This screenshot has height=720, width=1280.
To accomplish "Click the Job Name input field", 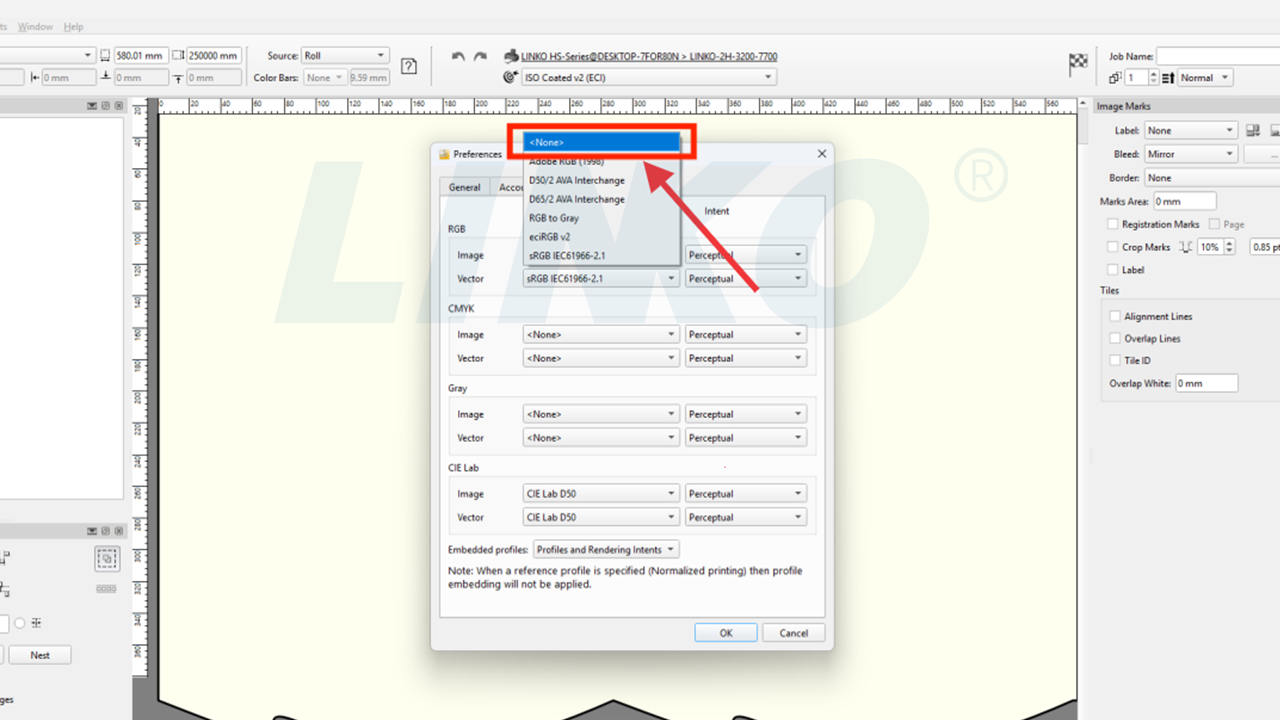I will pyautogui.click(x=1218, y=57).
